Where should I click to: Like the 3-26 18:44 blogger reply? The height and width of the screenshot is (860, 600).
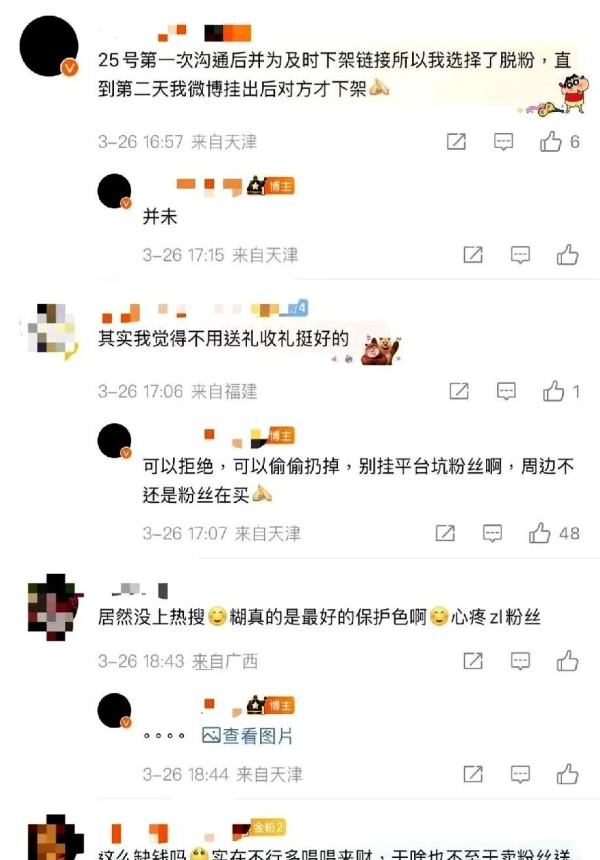pos(567,774)
